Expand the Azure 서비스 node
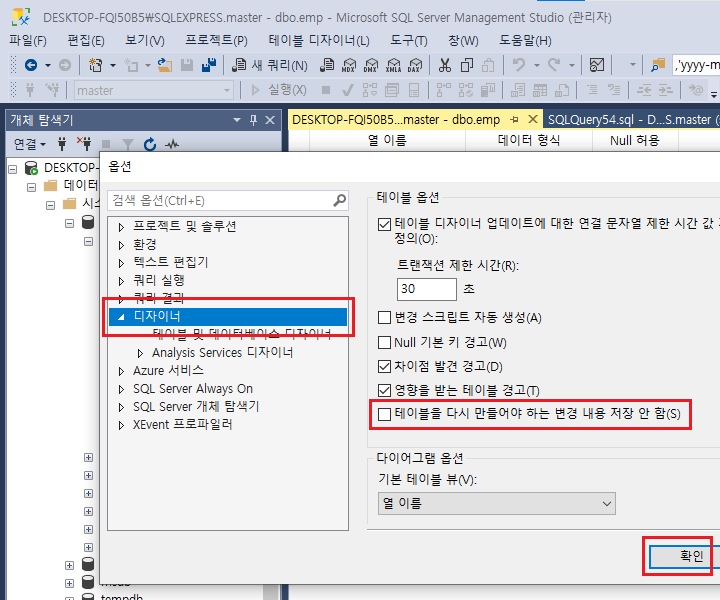This screenshot has height=600, width=720. pyautogui.click(x=121, y=371)
